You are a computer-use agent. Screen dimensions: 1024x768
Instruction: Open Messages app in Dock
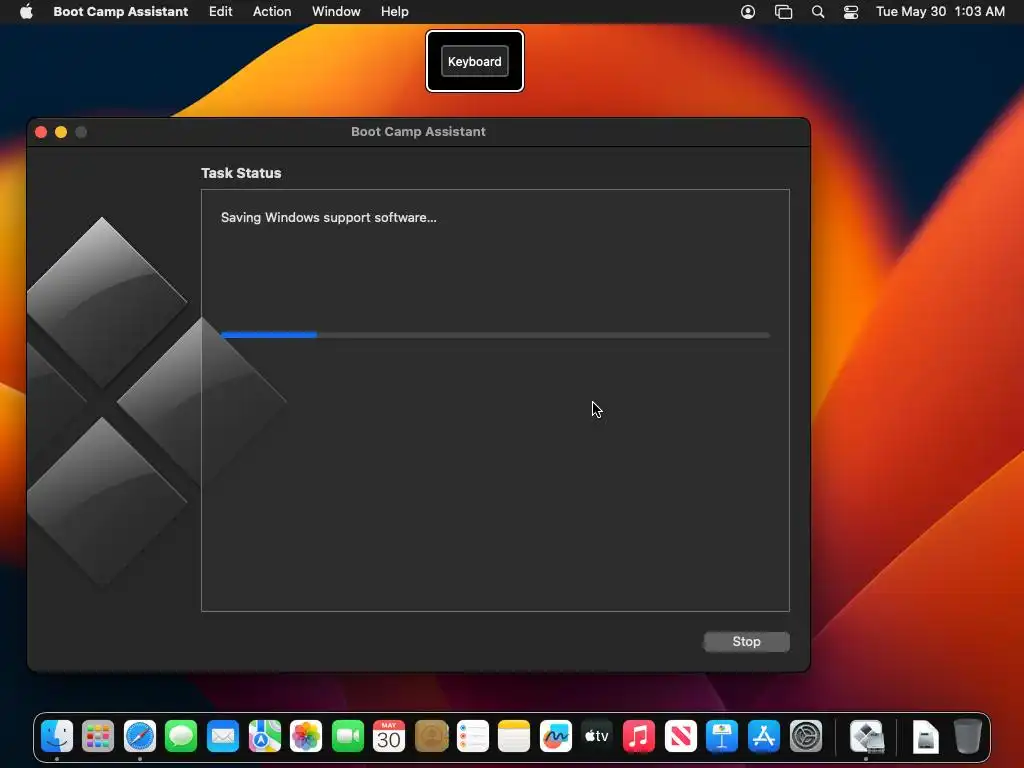click(181, 737)
